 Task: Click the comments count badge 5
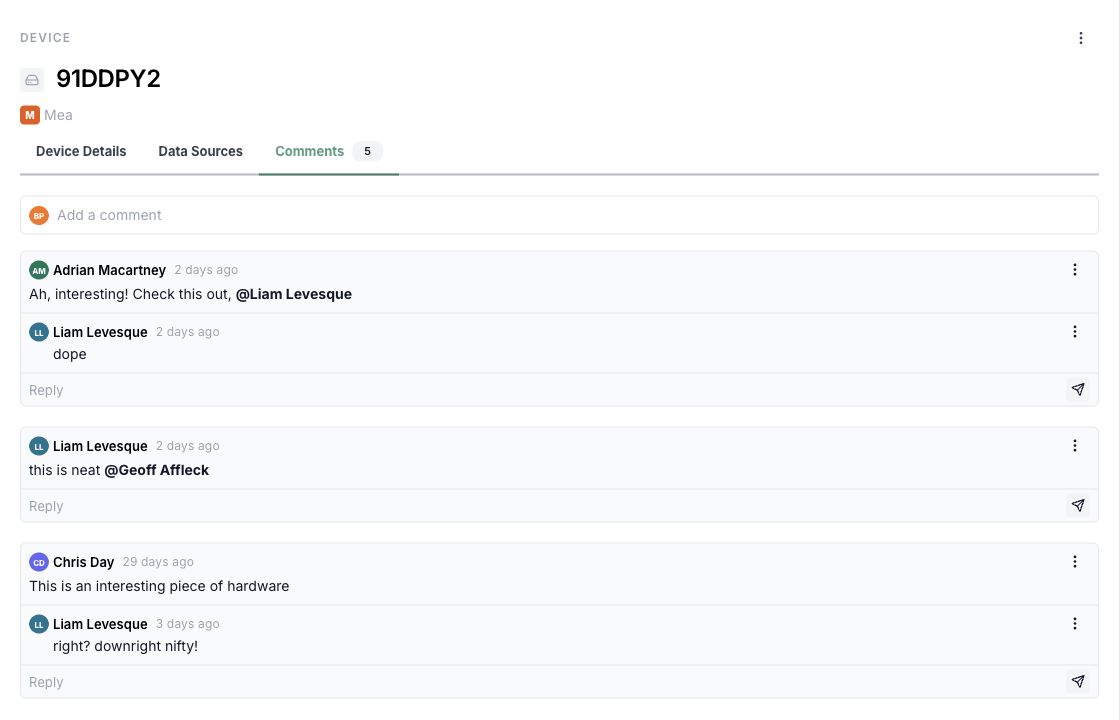point(367,151)
